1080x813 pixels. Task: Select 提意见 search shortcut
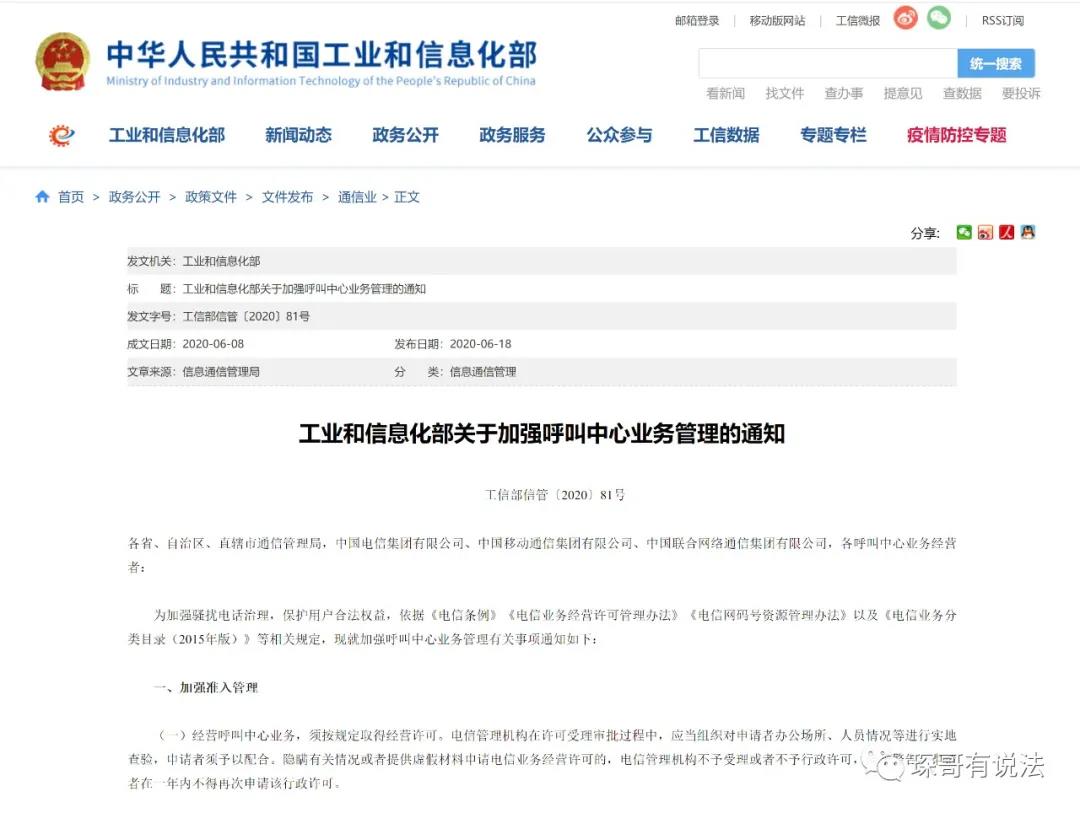(903, 93)
